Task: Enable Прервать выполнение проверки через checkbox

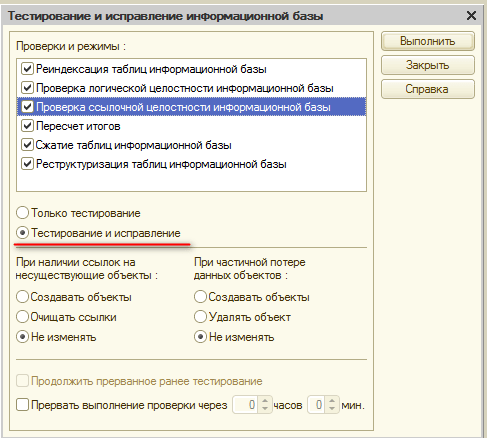Action: 22,405
